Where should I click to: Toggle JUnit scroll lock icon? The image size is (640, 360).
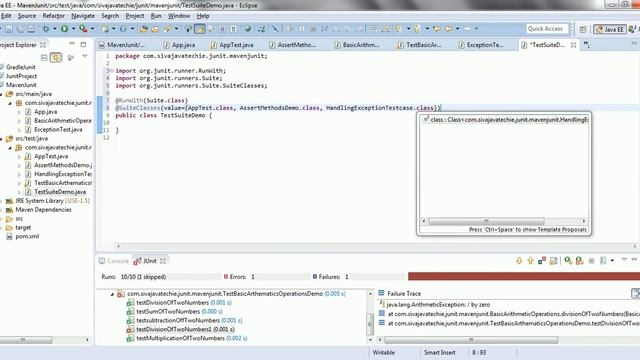pos(553,260)
